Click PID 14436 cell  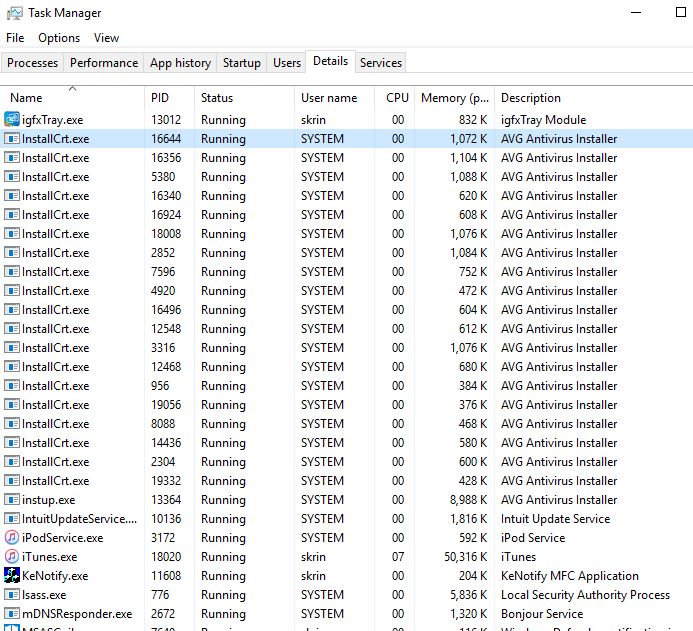[166, 443]
